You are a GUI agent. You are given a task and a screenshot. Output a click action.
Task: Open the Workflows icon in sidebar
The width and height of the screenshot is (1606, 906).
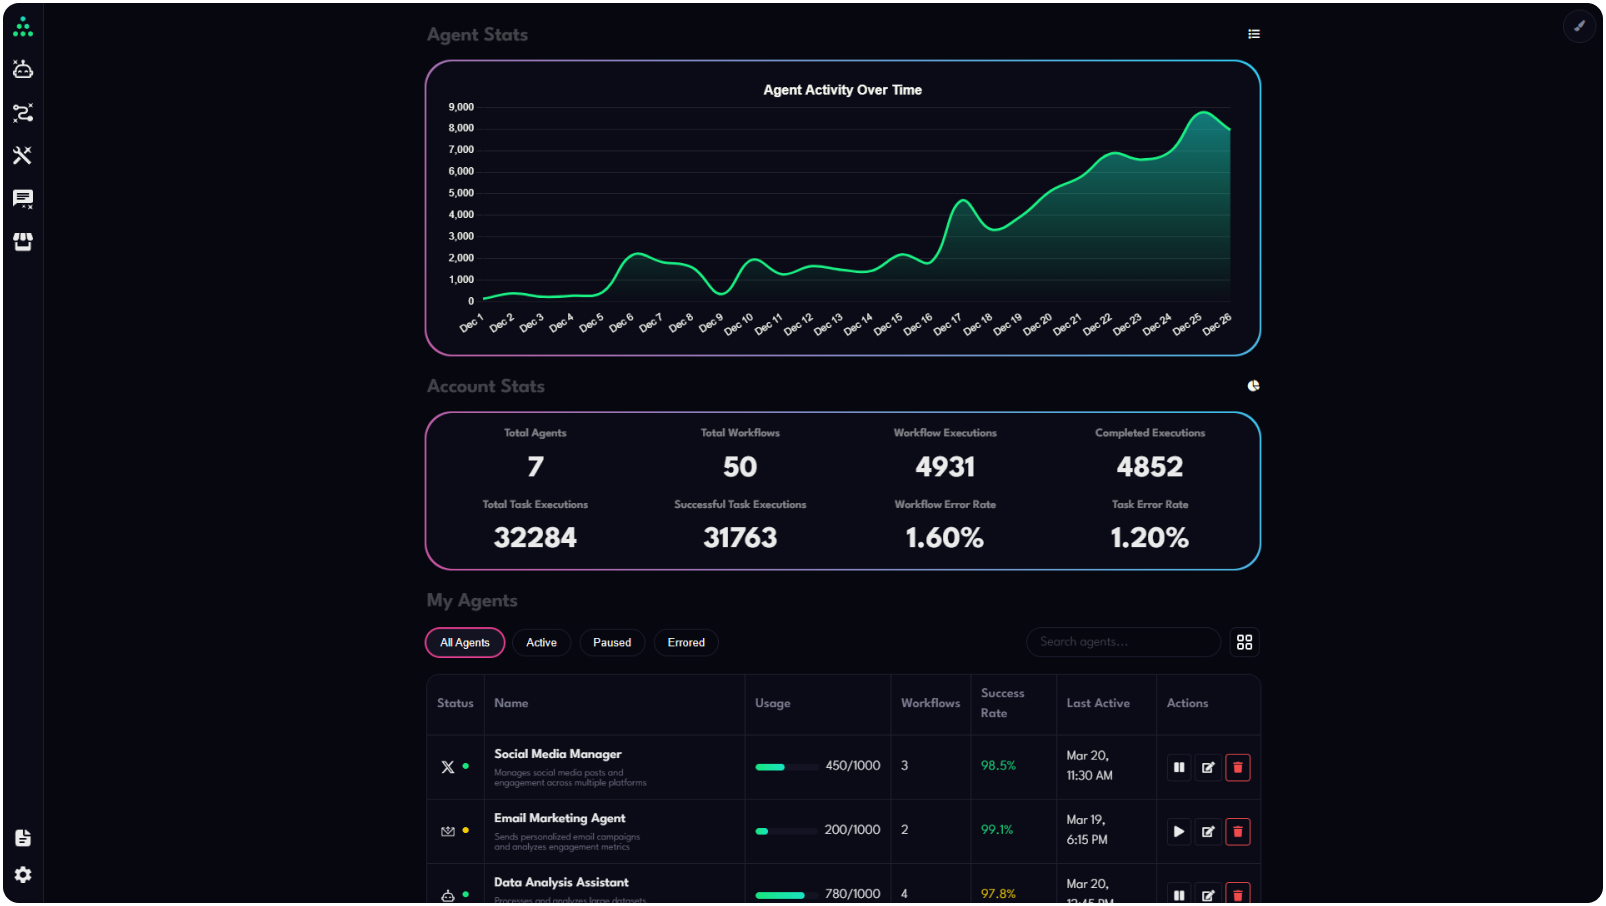pos(23,113)
